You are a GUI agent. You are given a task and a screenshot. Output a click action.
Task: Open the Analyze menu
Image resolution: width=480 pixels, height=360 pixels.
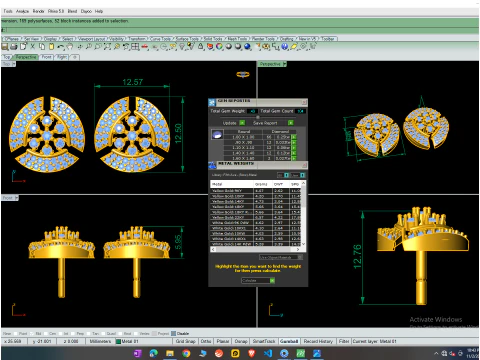[22, 11]
